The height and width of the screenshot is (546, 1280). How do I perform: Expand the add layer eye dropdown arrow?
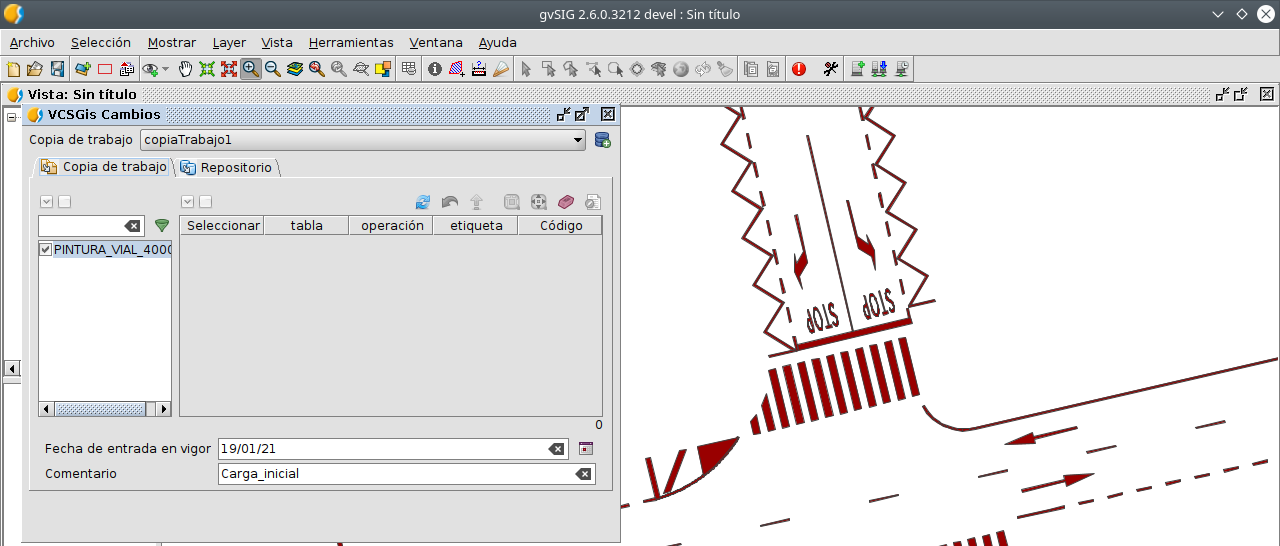click(x=166, y=69)
